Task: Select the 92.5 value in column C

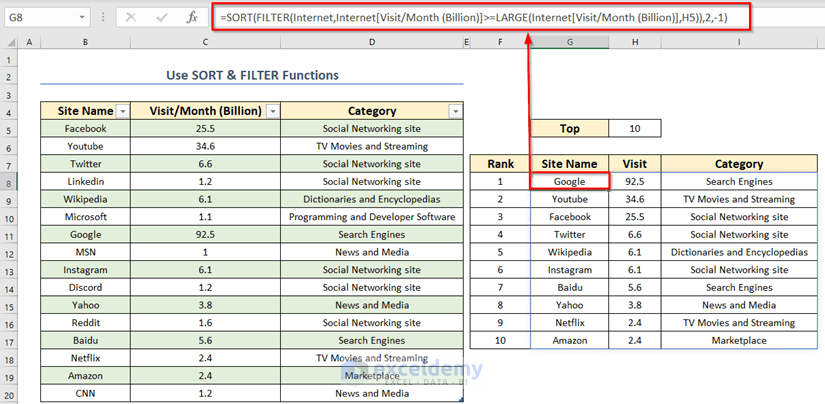Action: coord(205,235)
